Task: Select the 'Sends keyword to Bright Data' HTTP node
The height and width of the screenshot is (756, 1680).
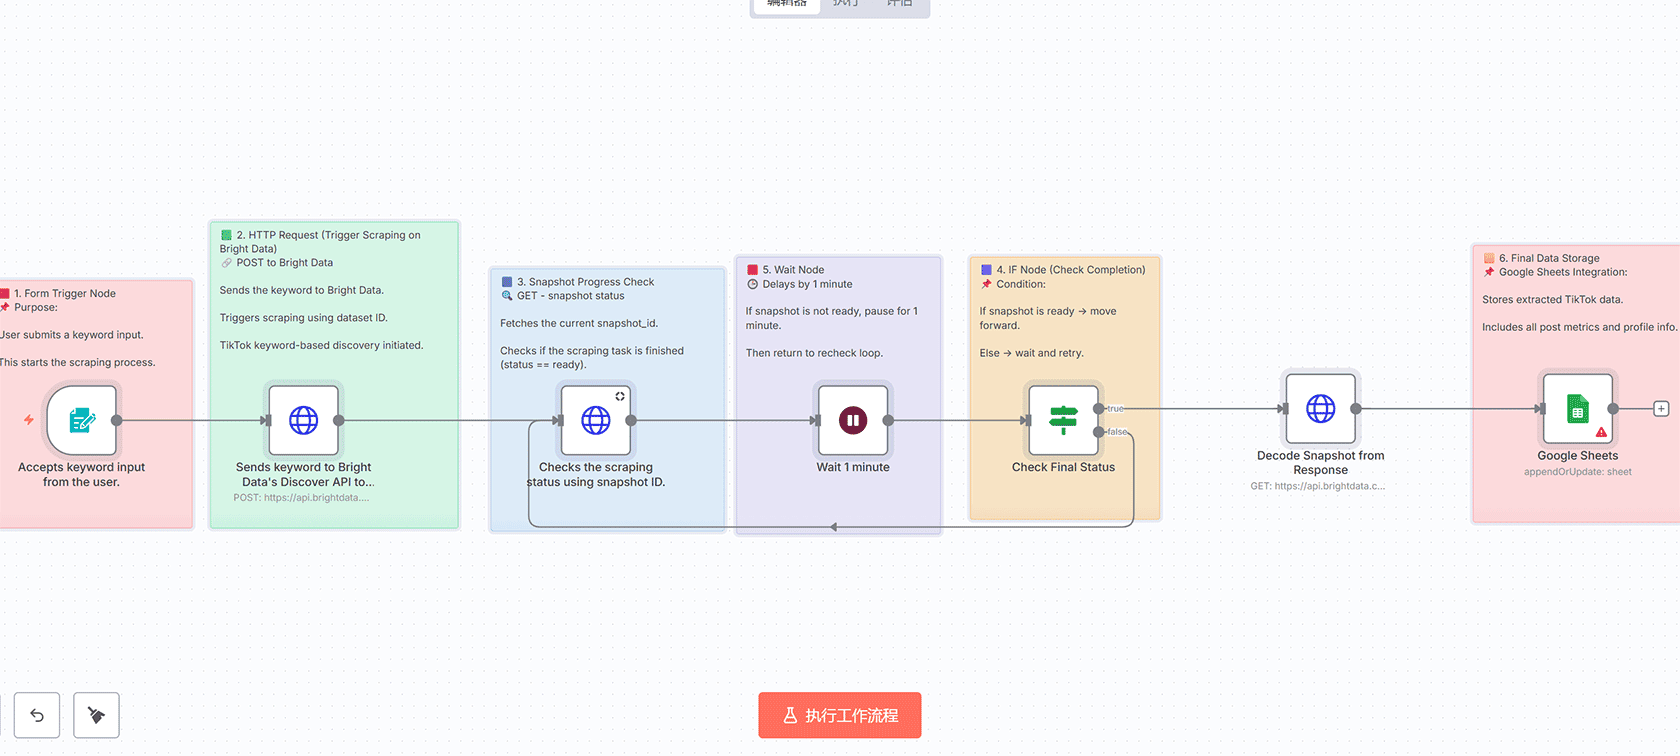Action: coord(304,421)
